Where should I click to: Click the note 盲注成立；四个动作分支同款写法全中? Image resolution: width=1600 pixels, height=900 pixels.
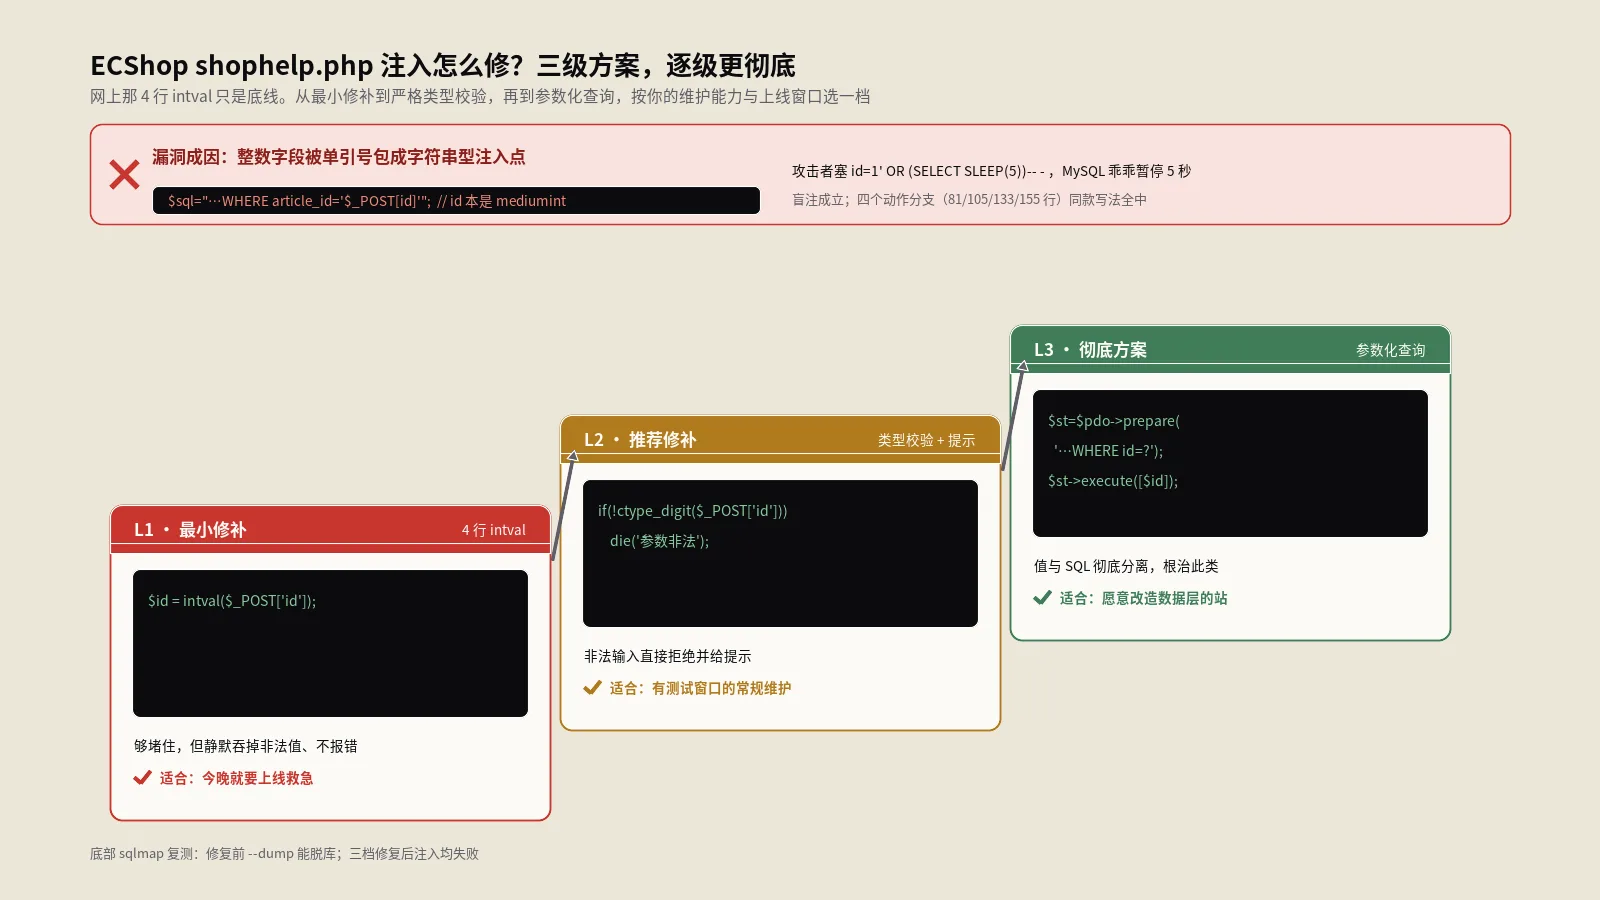(969, 199)
